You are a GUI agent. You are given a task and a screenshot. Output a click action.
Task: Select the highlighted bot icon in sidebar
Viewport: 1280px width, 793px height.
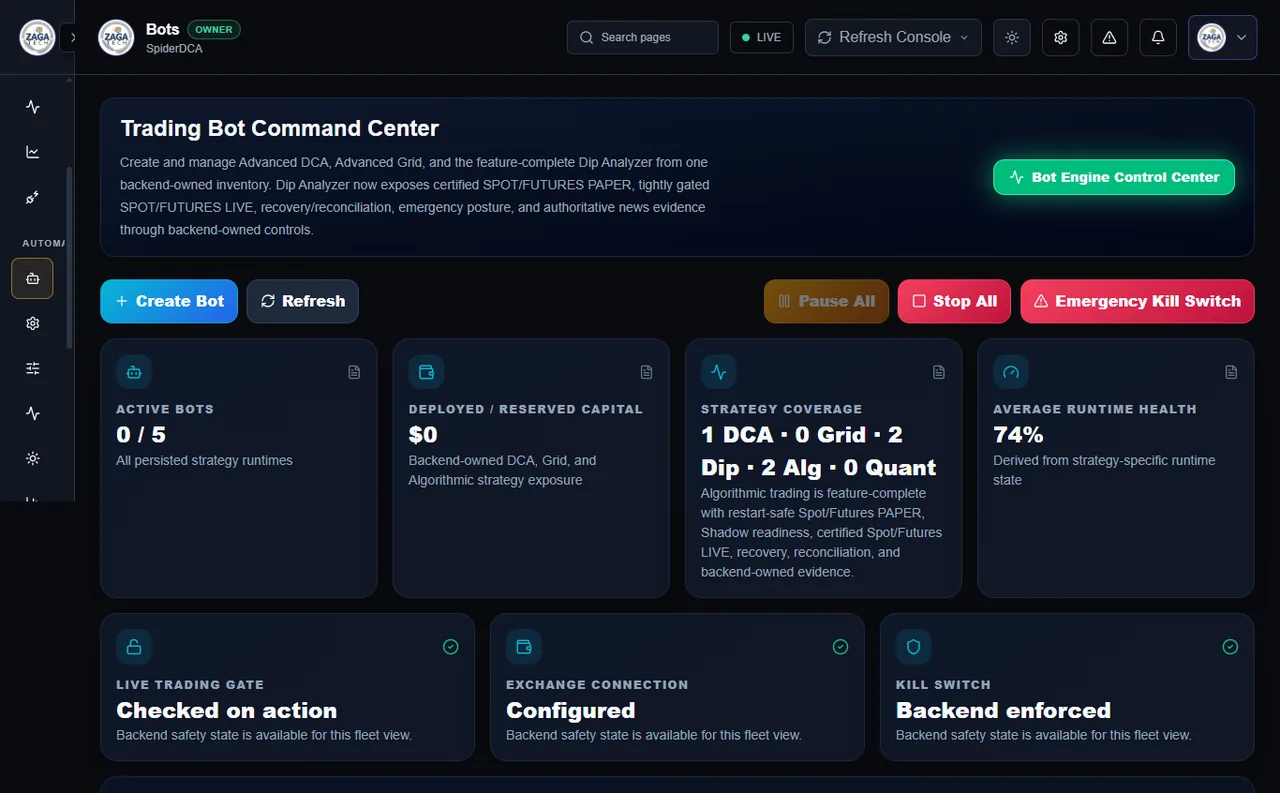[33, 279]
